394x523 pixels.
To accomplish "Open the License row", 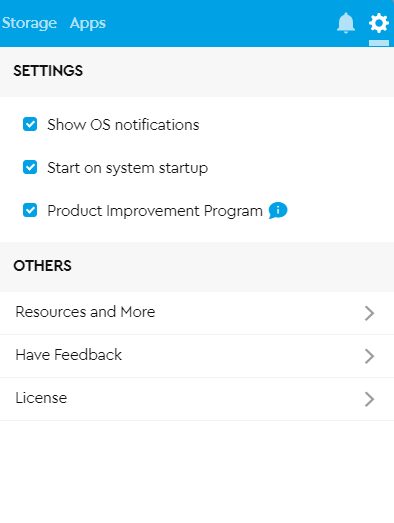I will (197, 399).
